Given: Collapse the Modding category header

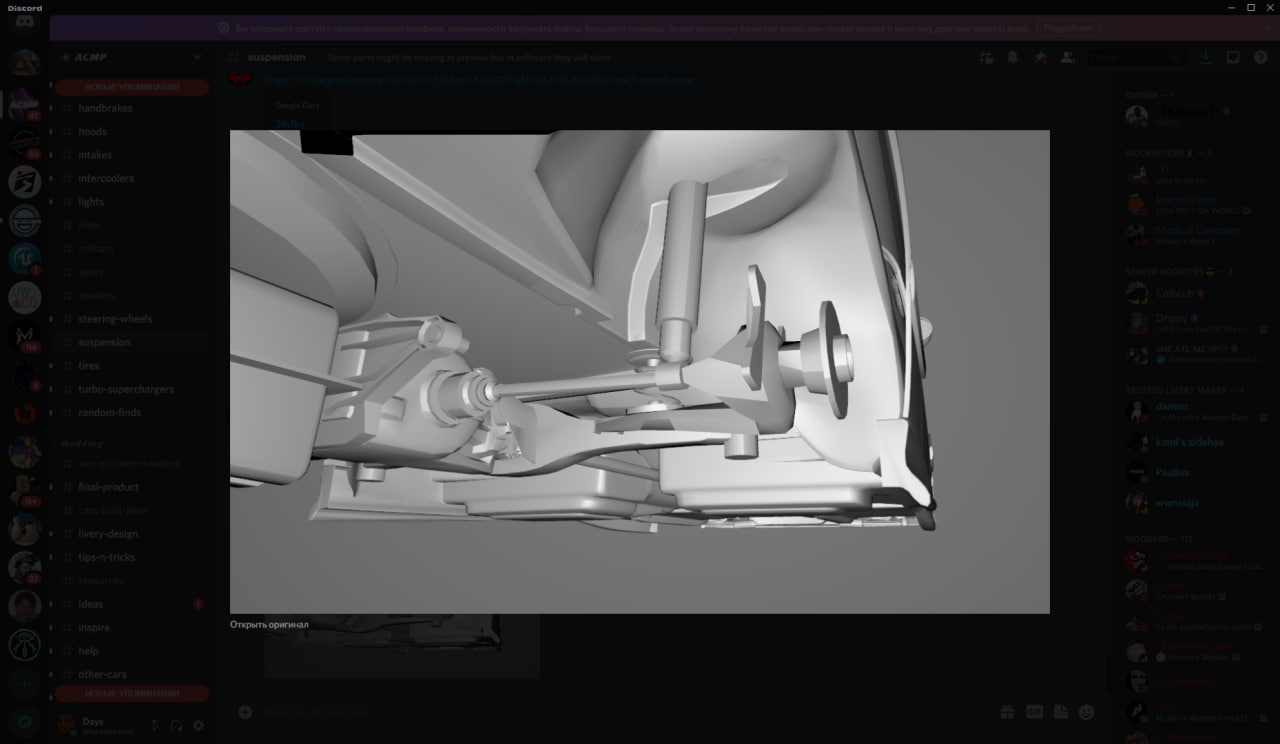Looking at the screenshot, I should click(x=82, y=442).
